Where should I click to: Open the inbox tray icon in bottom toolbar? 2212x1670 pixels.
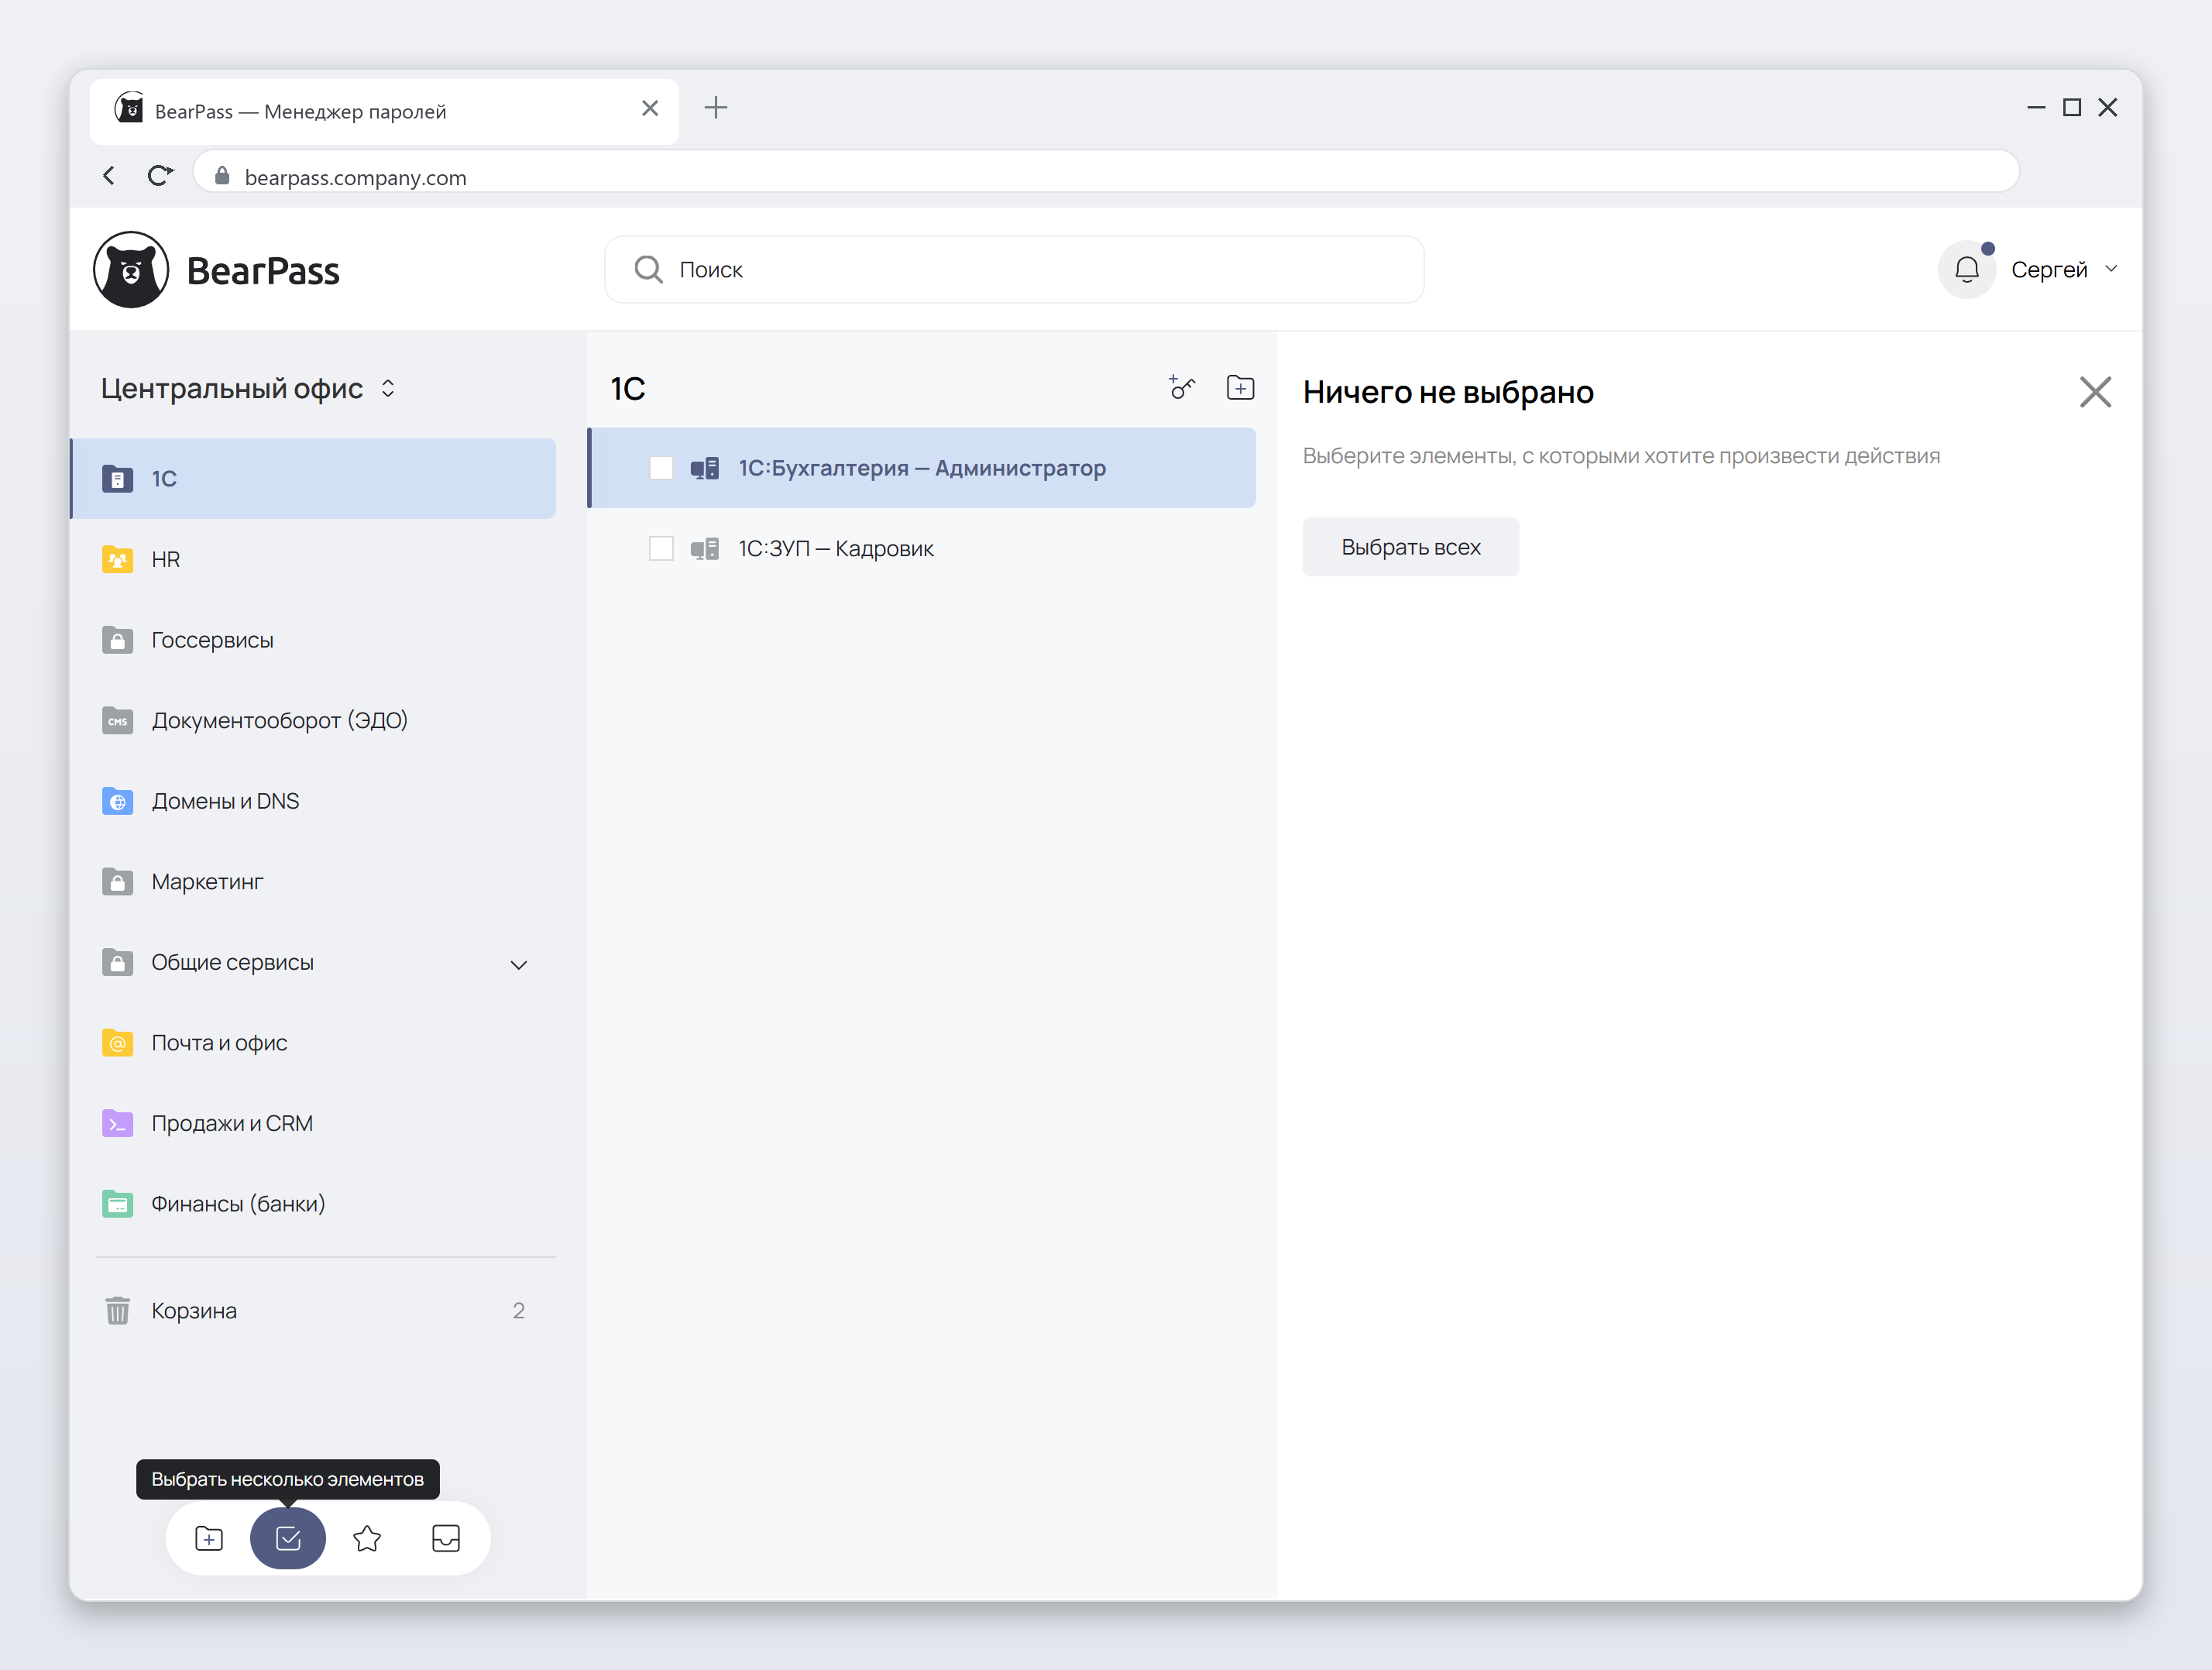(x=446, y=1538)
